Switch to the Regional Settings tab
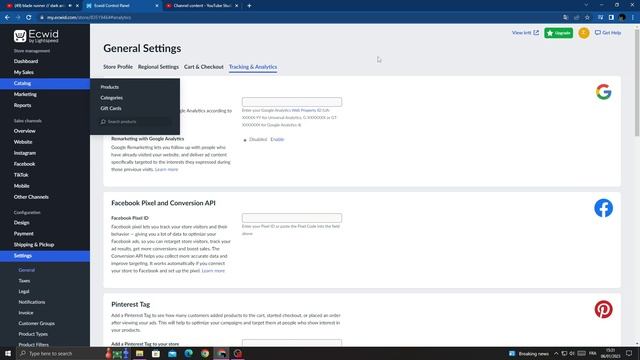Screen dimensions: 640x360 point(158,67)
